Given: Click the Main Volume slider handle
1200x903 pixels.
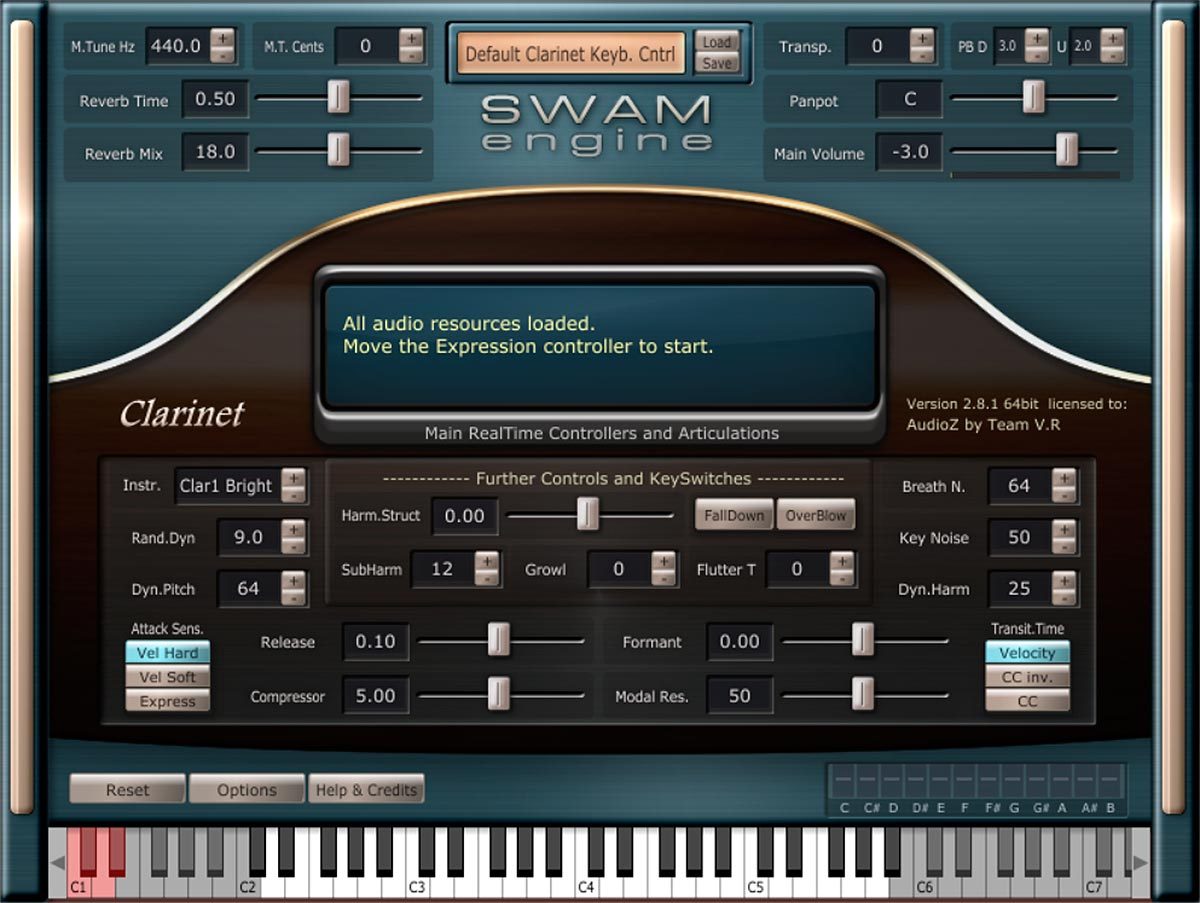Looking at the screenshot, I should coord(1067,150).
